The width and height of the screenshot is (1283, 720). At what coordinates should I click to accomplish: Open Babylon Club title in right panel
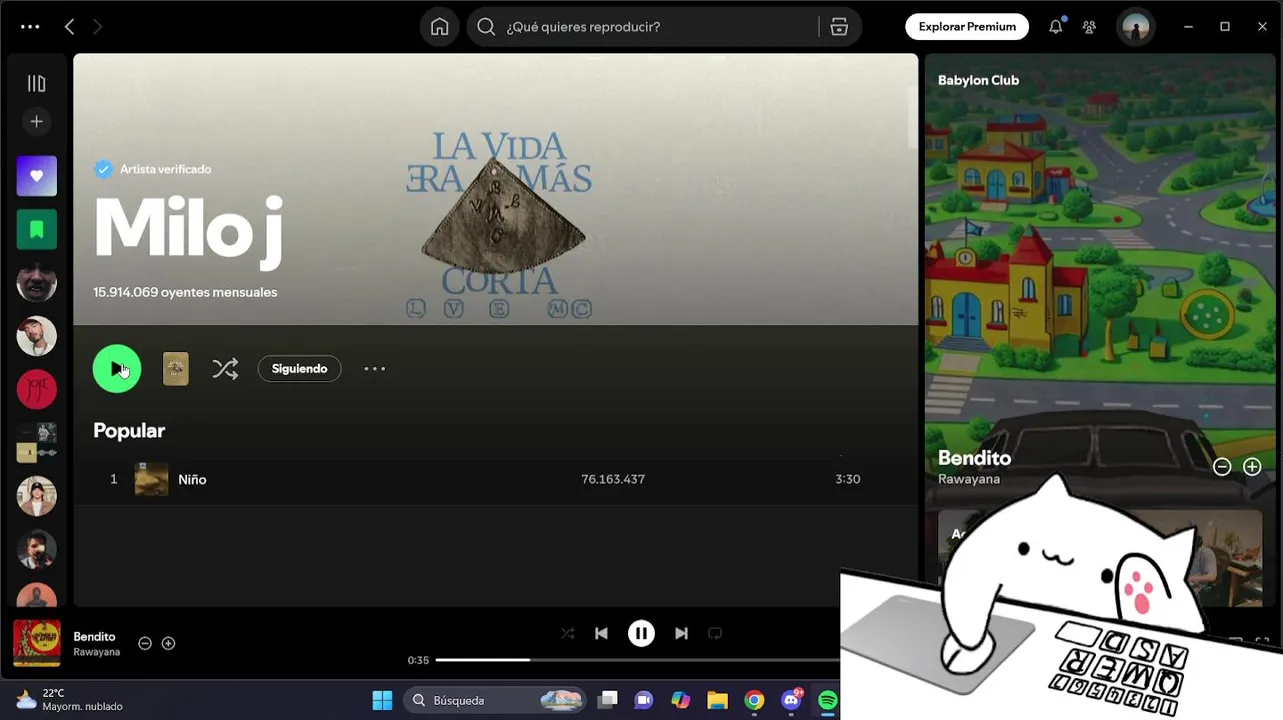click(x=978, y=80)
